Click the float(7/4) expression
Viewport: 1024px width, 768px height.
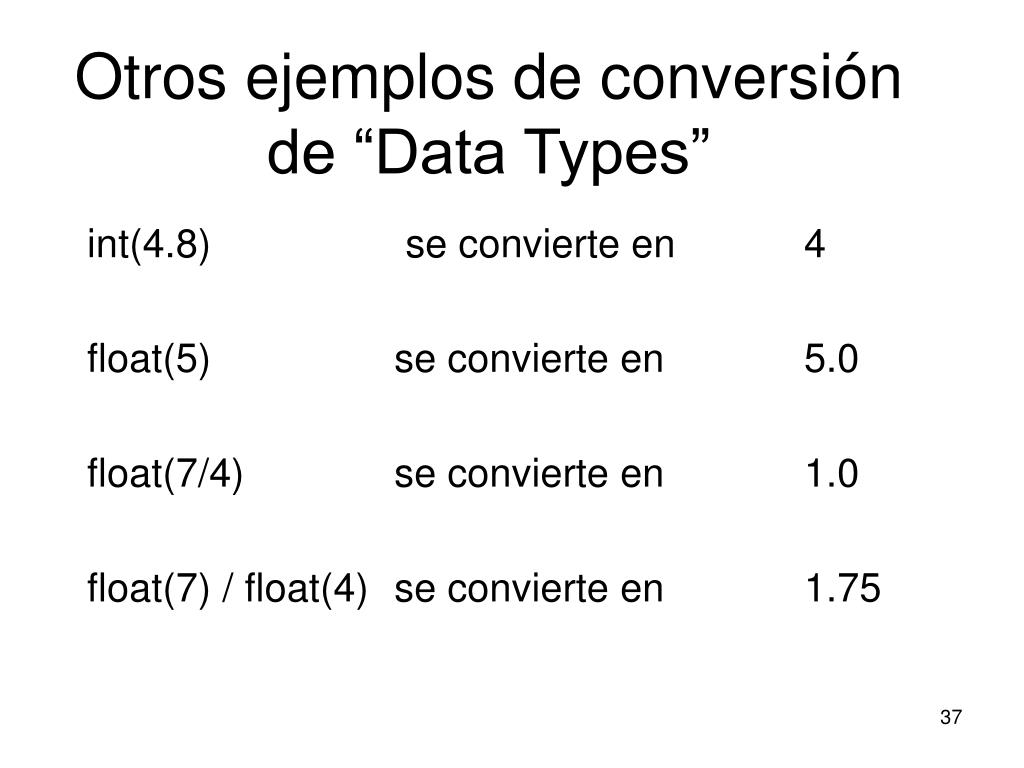pos(165,474)
